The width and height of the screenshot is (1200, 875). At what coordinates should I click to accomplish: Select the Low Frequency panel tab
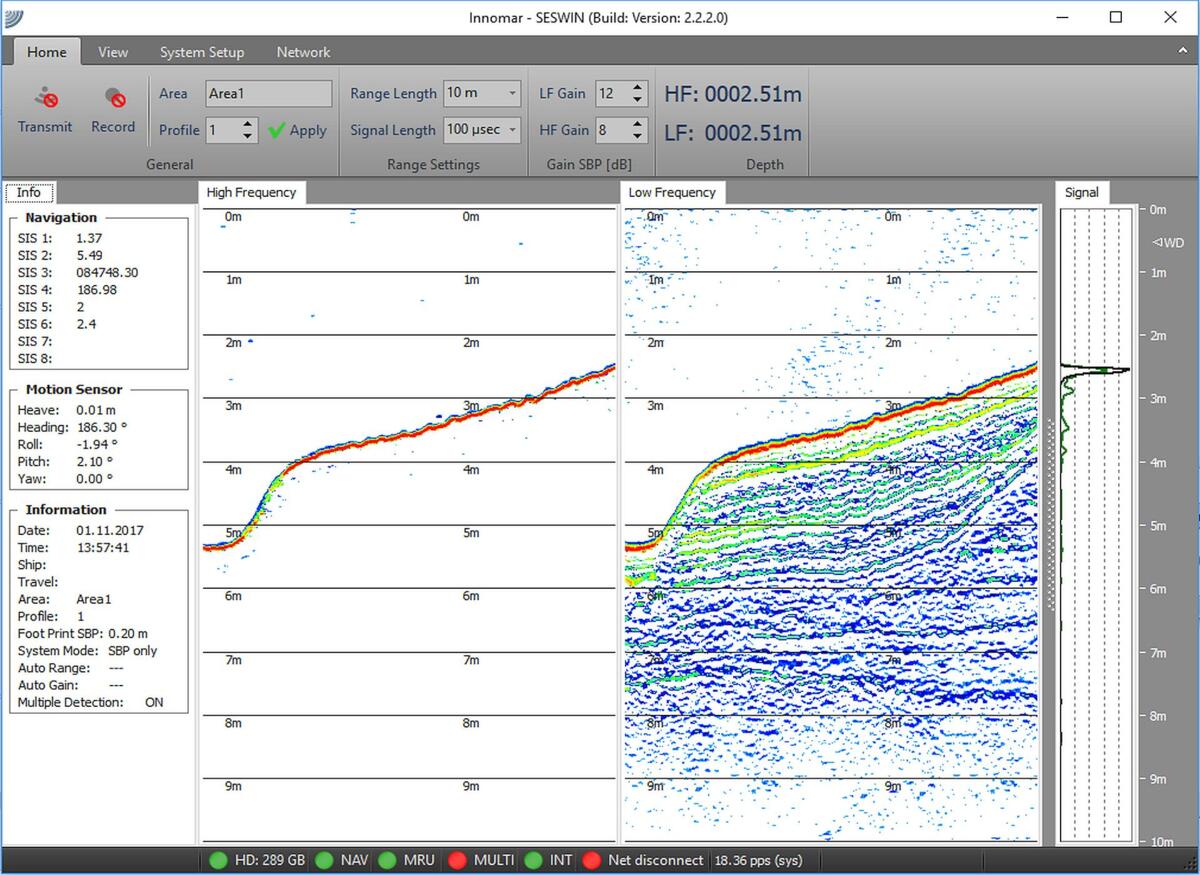(x=672, y=192)
